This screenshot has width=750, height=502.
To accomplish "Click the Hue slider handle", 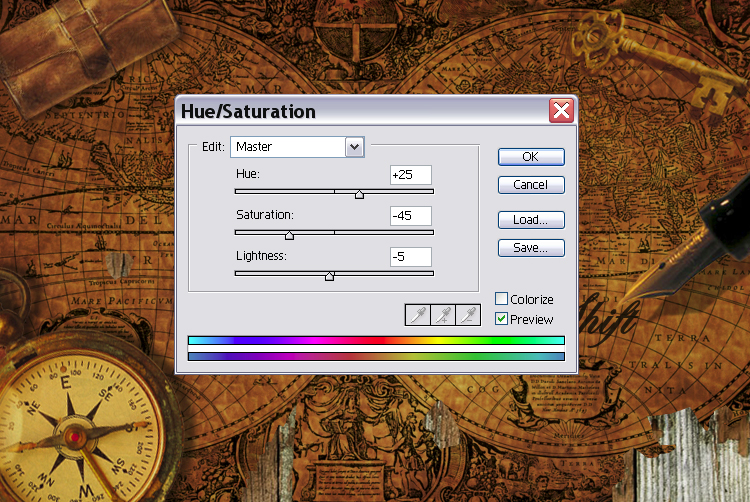I will tap(359, 194).
